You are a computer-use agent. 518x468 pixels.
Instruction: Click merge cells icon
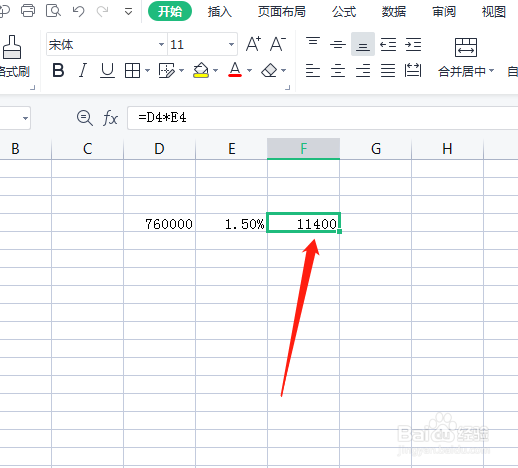[x=466, y=47]
